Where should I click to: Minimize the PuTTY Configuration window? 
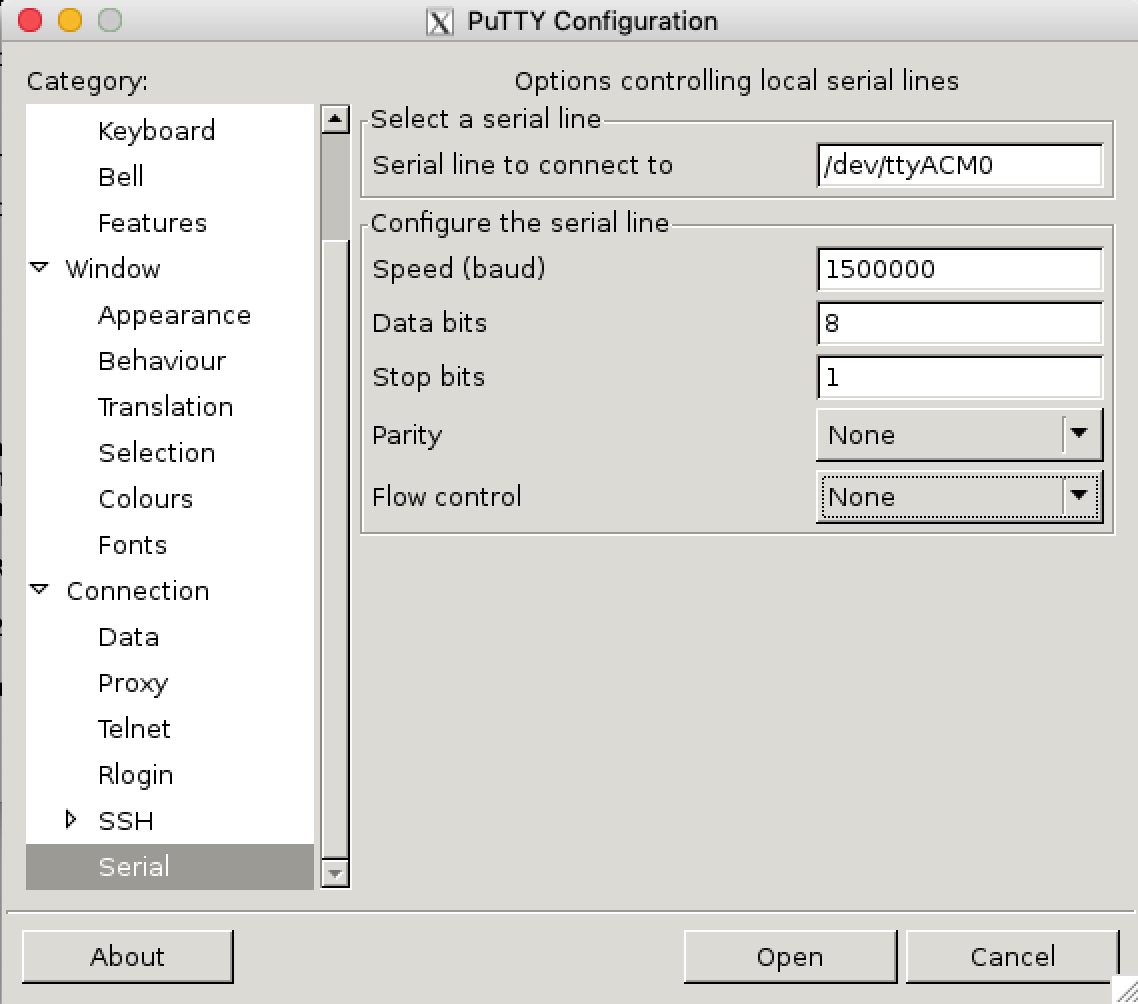[70, 20]
